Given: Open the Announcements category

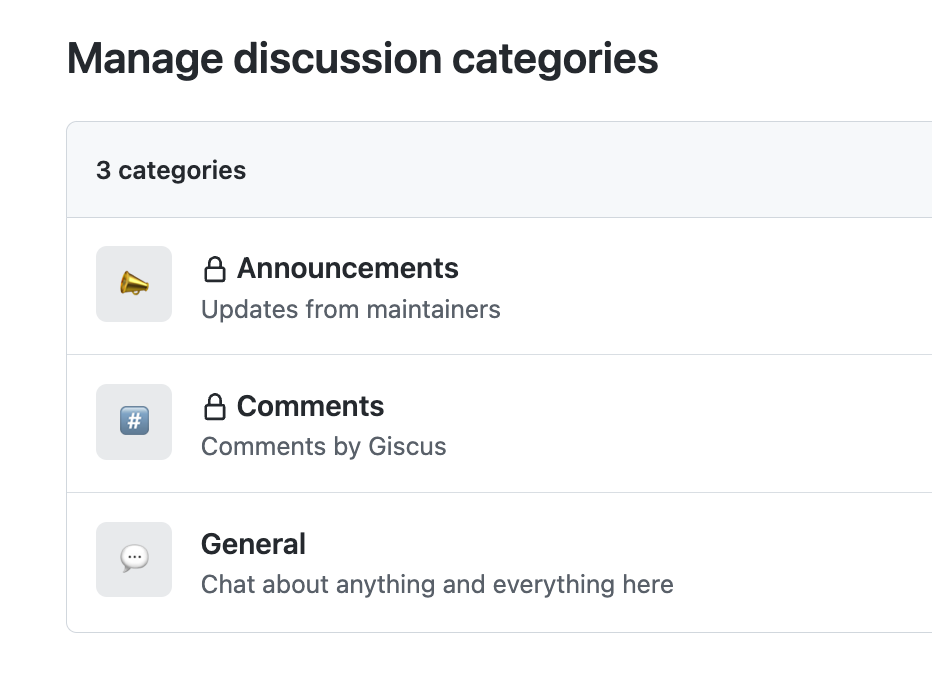Looking at the screenshot, I should (347, 268).
